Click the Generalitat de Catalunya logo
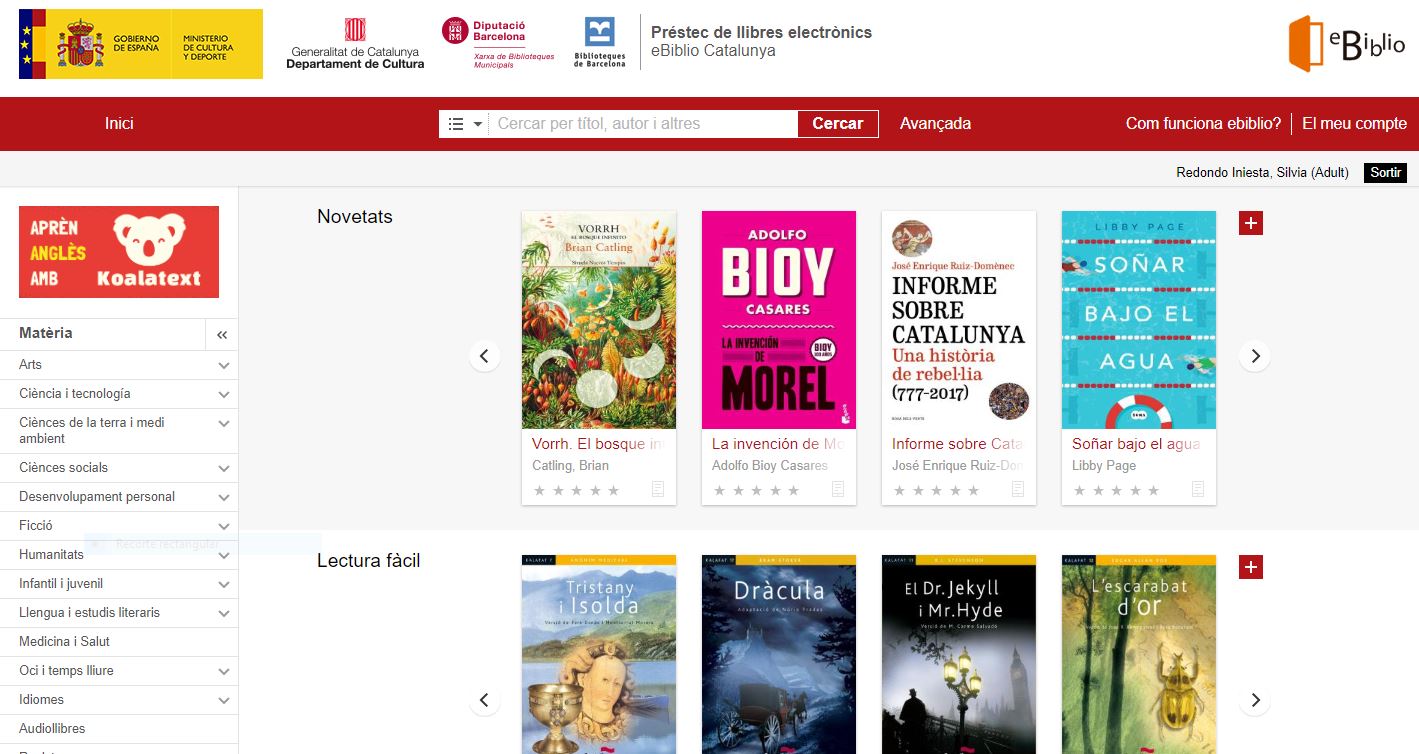The width and height of the screenshot is (1419, 754). pyautogui.click(x=355, y=44)
